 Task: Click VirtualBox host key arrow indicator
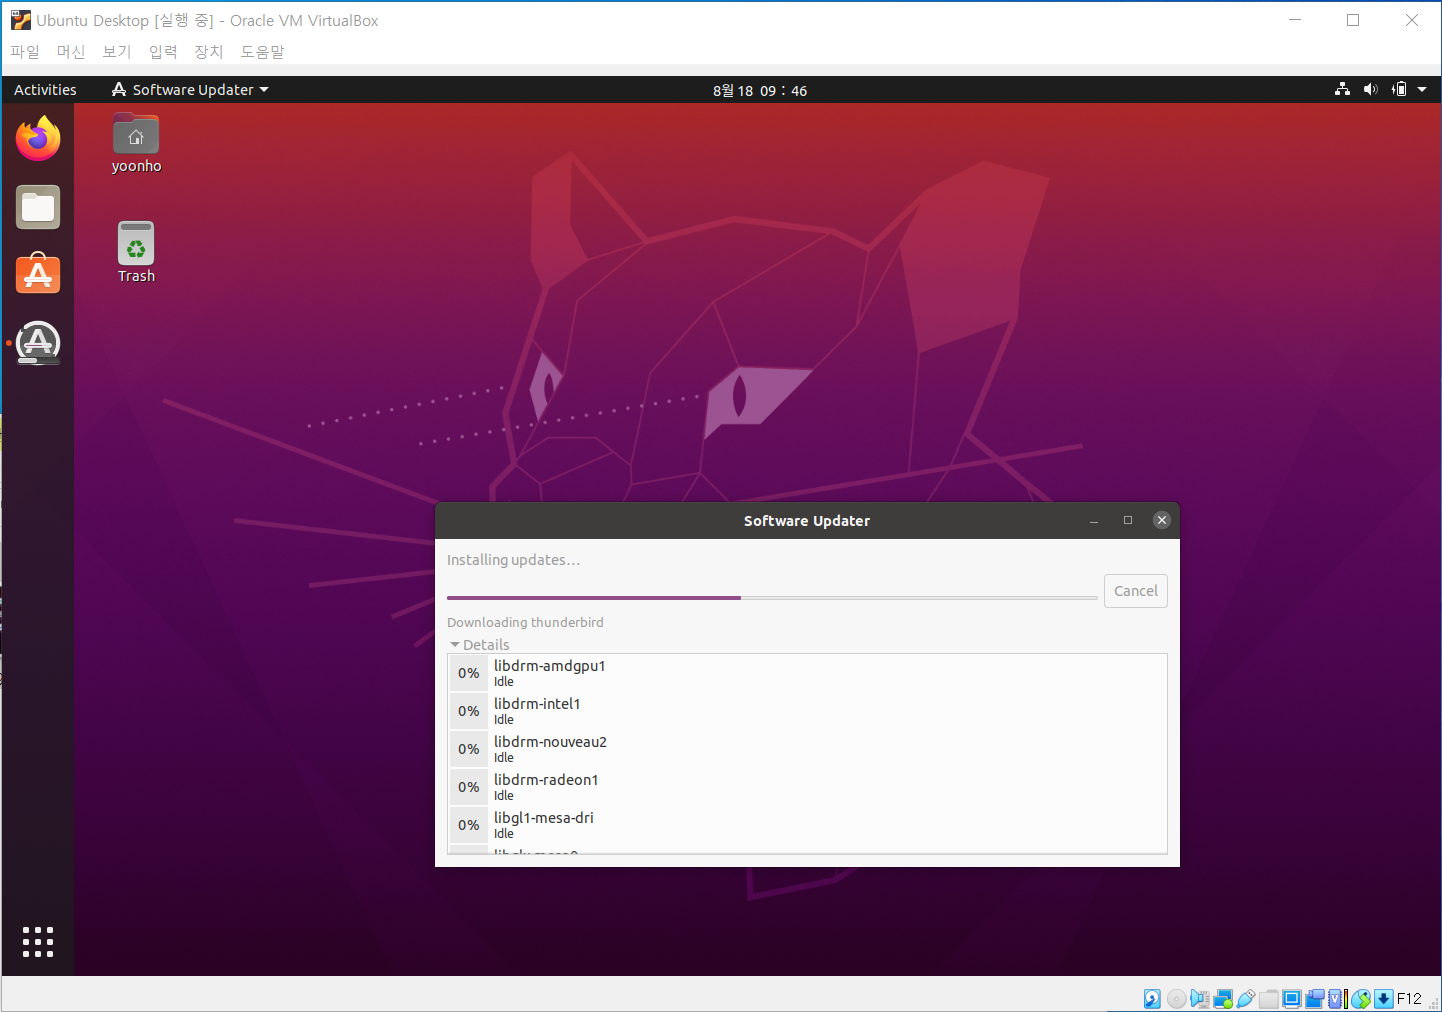(1384, 999)
